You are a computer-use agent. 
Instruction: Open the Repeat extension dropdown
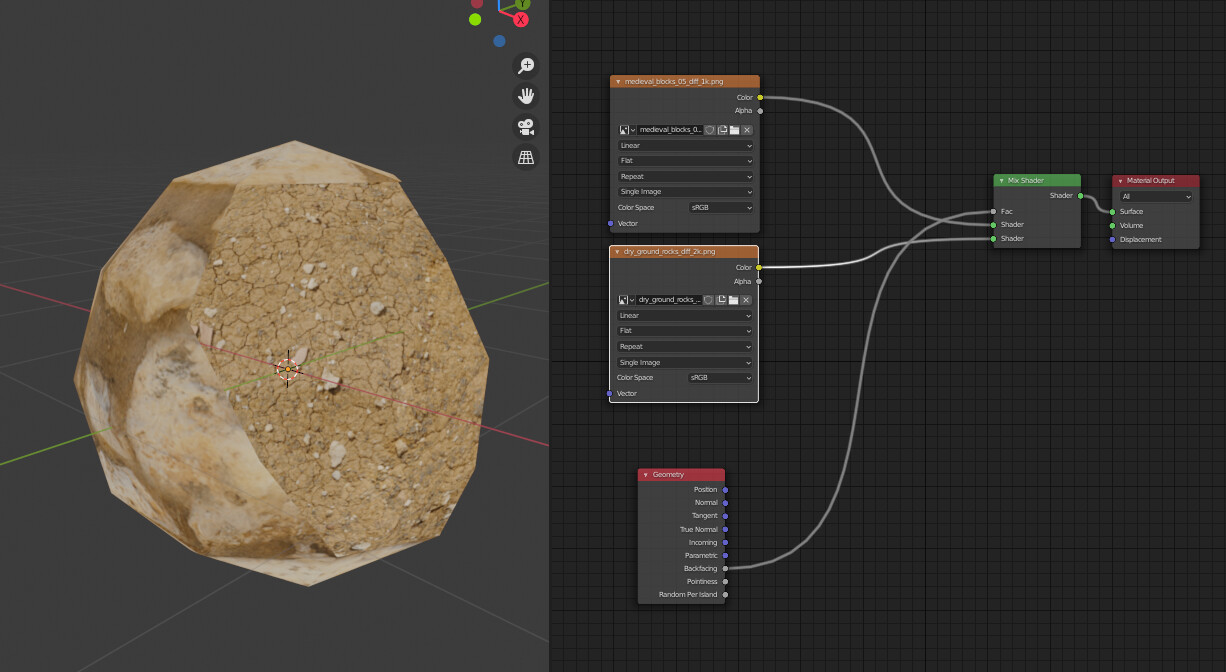tap(684, 176)
